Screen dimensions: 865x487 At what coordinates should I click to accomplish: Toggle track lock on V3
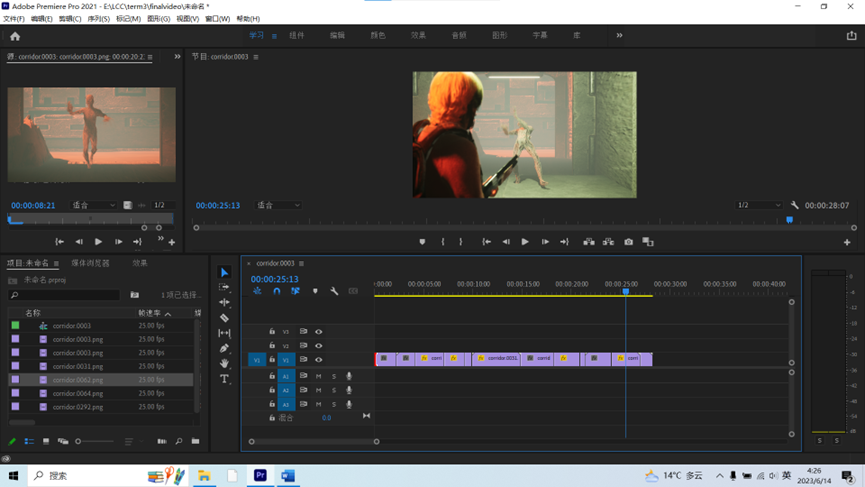(272, 331)
